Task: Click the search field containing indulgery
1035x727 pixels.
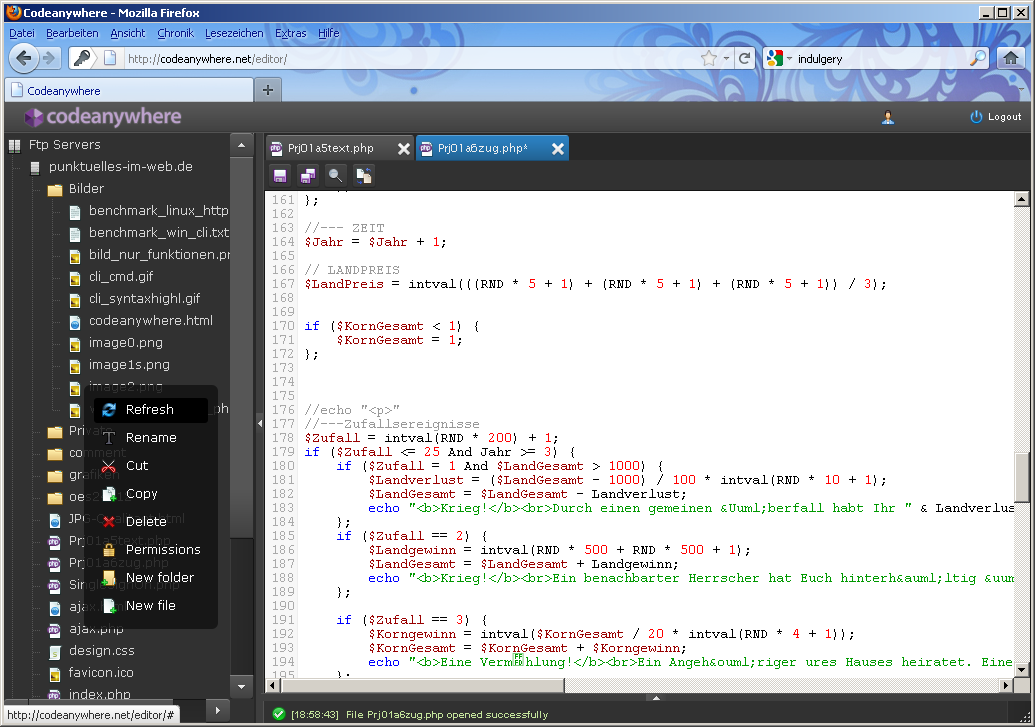Action: pyautogui.click(x=881, y=59)
